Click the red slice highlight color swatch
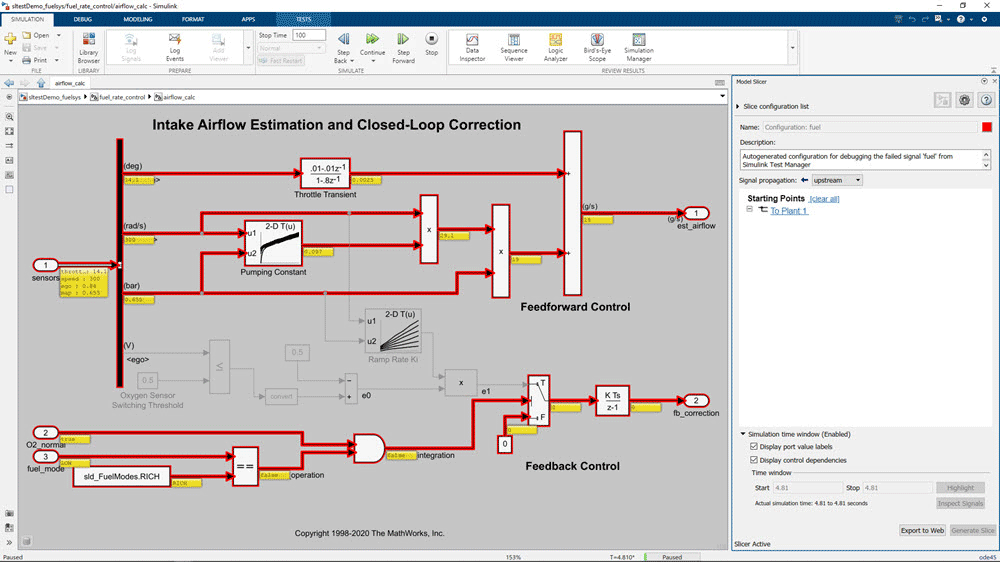 [986, 128]
